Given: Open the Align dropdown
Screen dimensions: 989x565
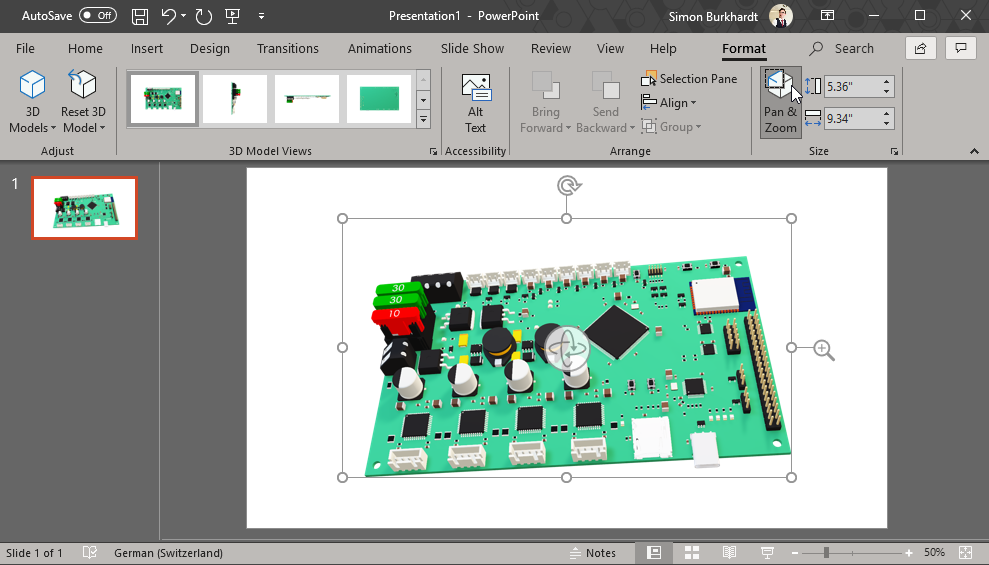Looking at the screenshot, I should click(669, 103).
